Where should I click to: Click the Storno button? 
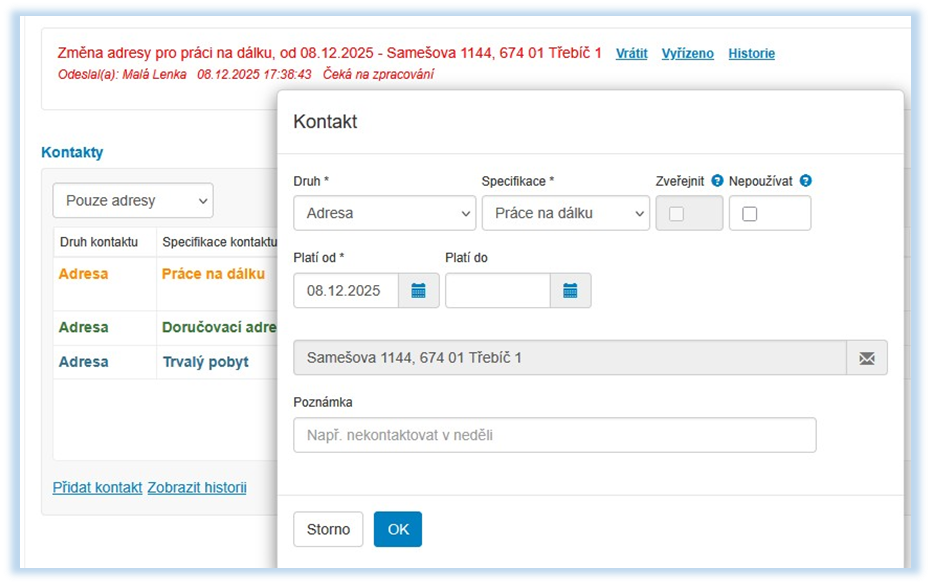pyautogui.click(x=328, y=530)
